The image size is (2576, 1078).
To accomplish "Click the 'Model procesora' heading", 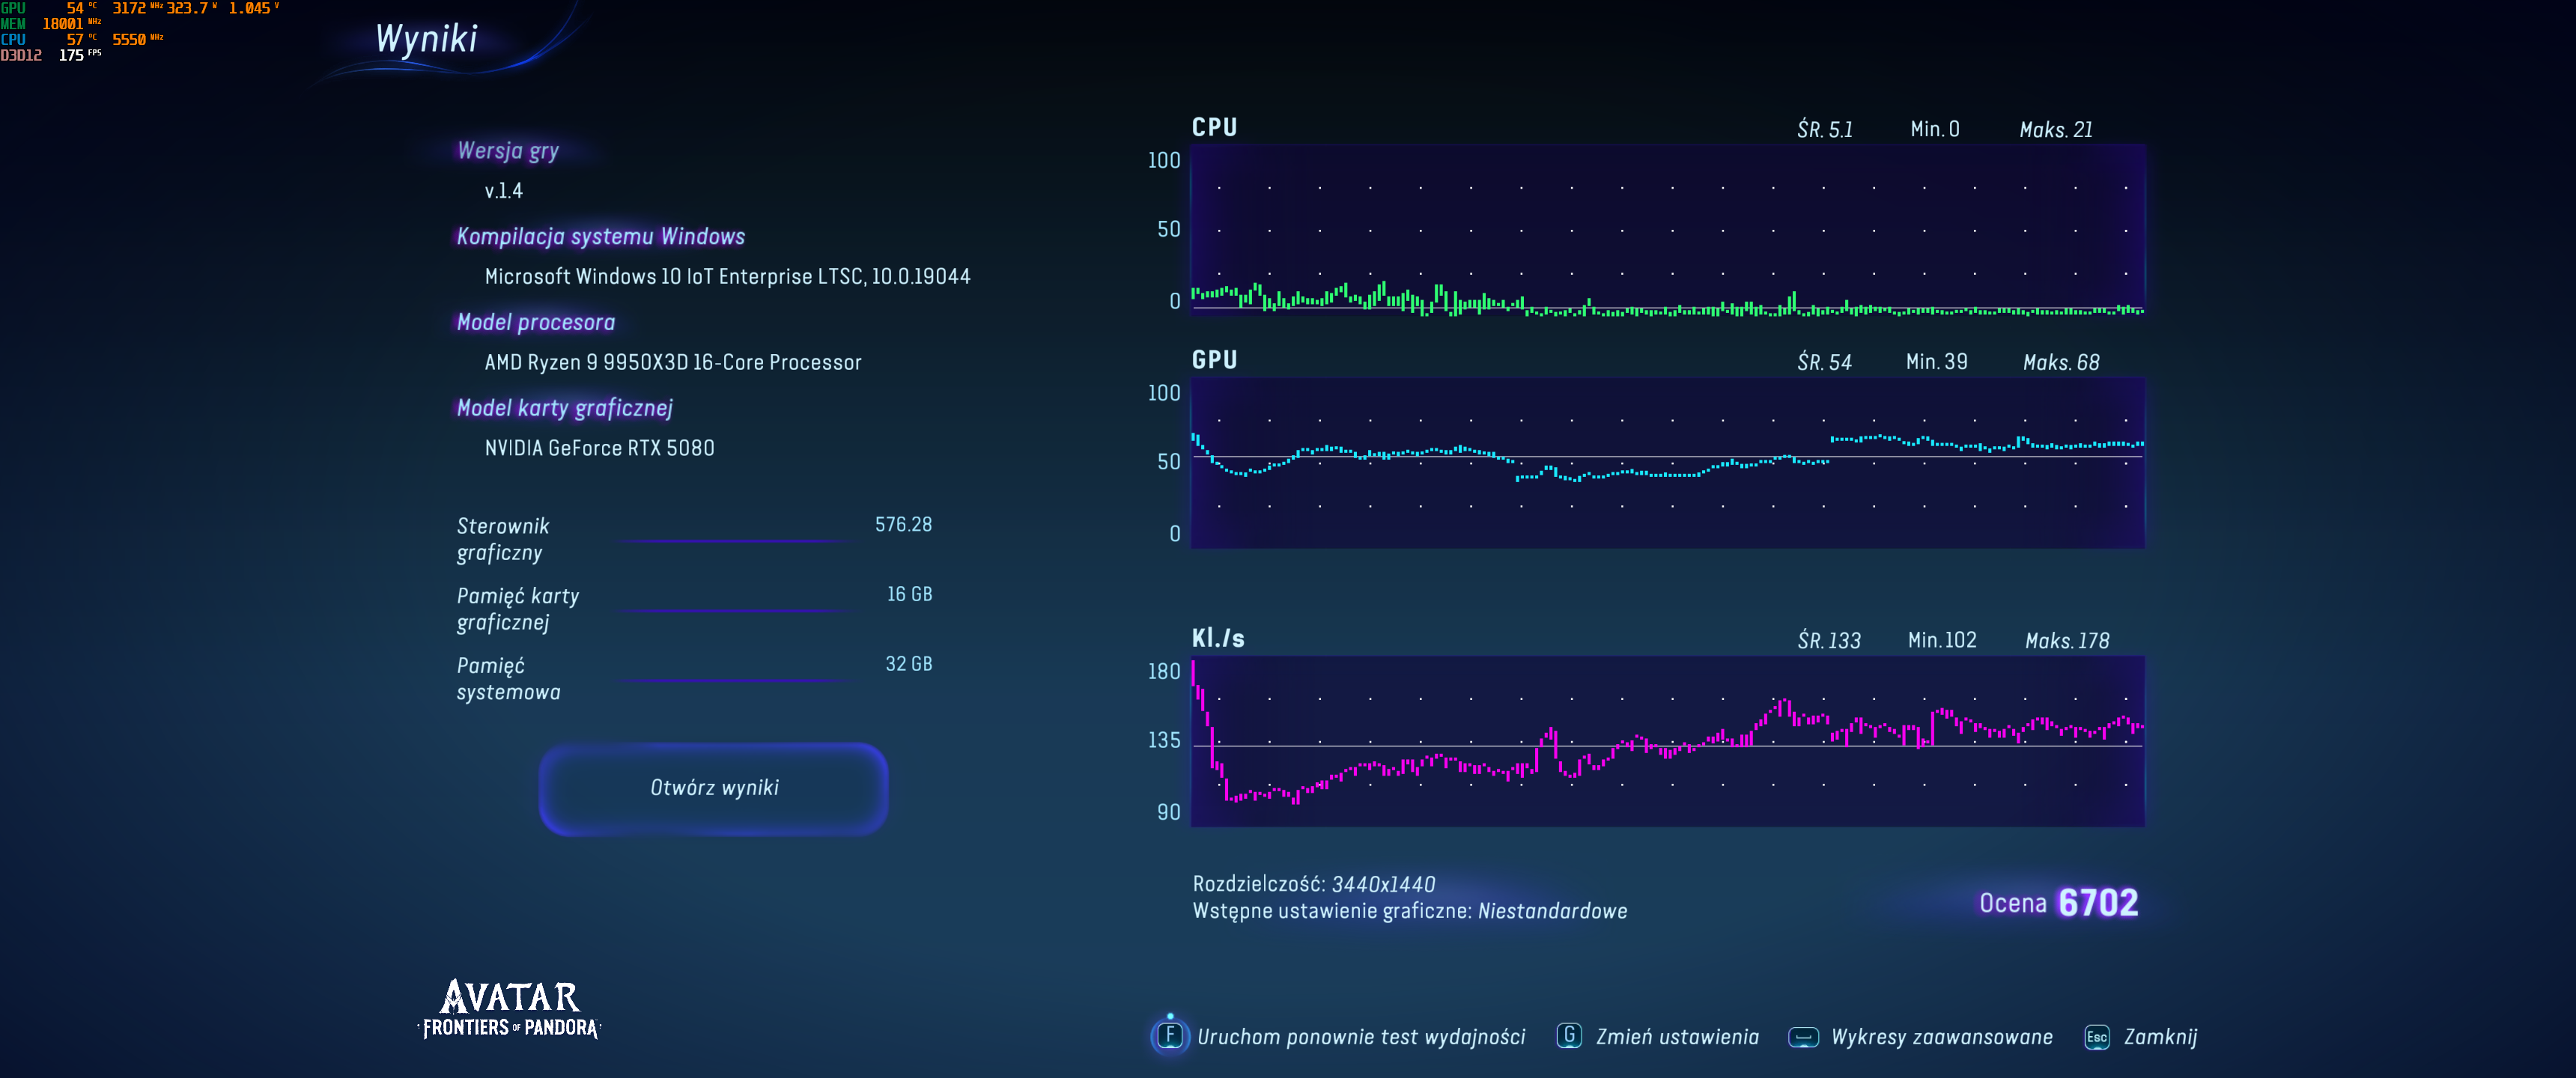I will point(535,322).
